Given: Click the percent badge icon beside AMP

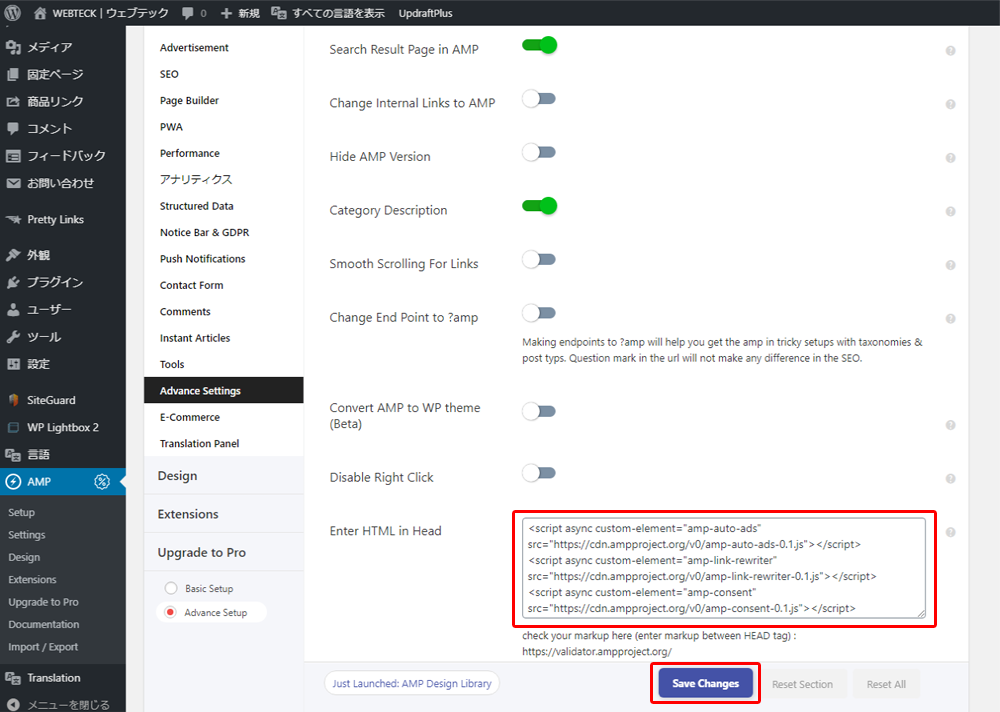Looking at the screenshot, I should [x=102, y=482].
